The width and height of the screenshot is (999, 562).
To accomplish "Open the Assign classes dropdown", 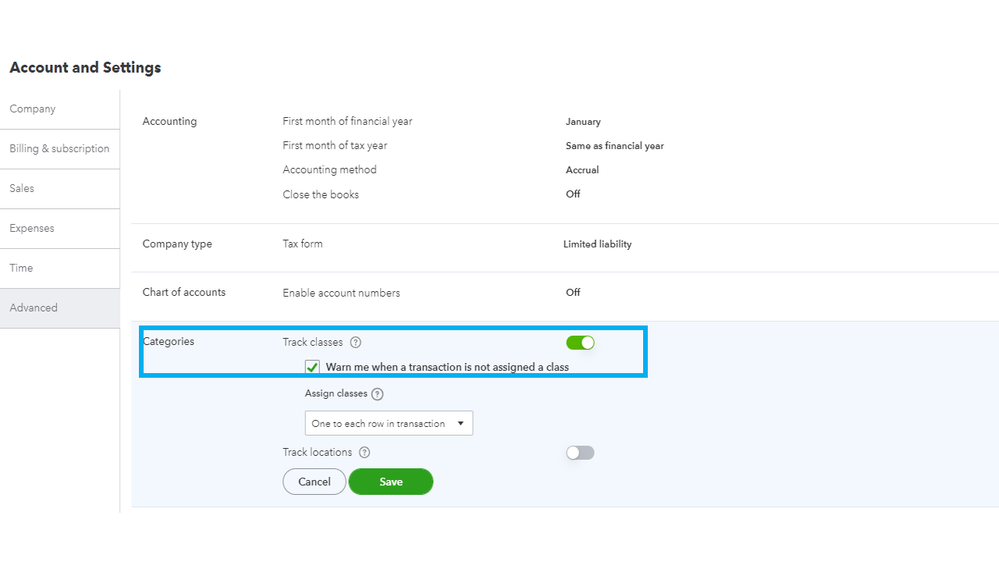I will (x=388, y=423).
